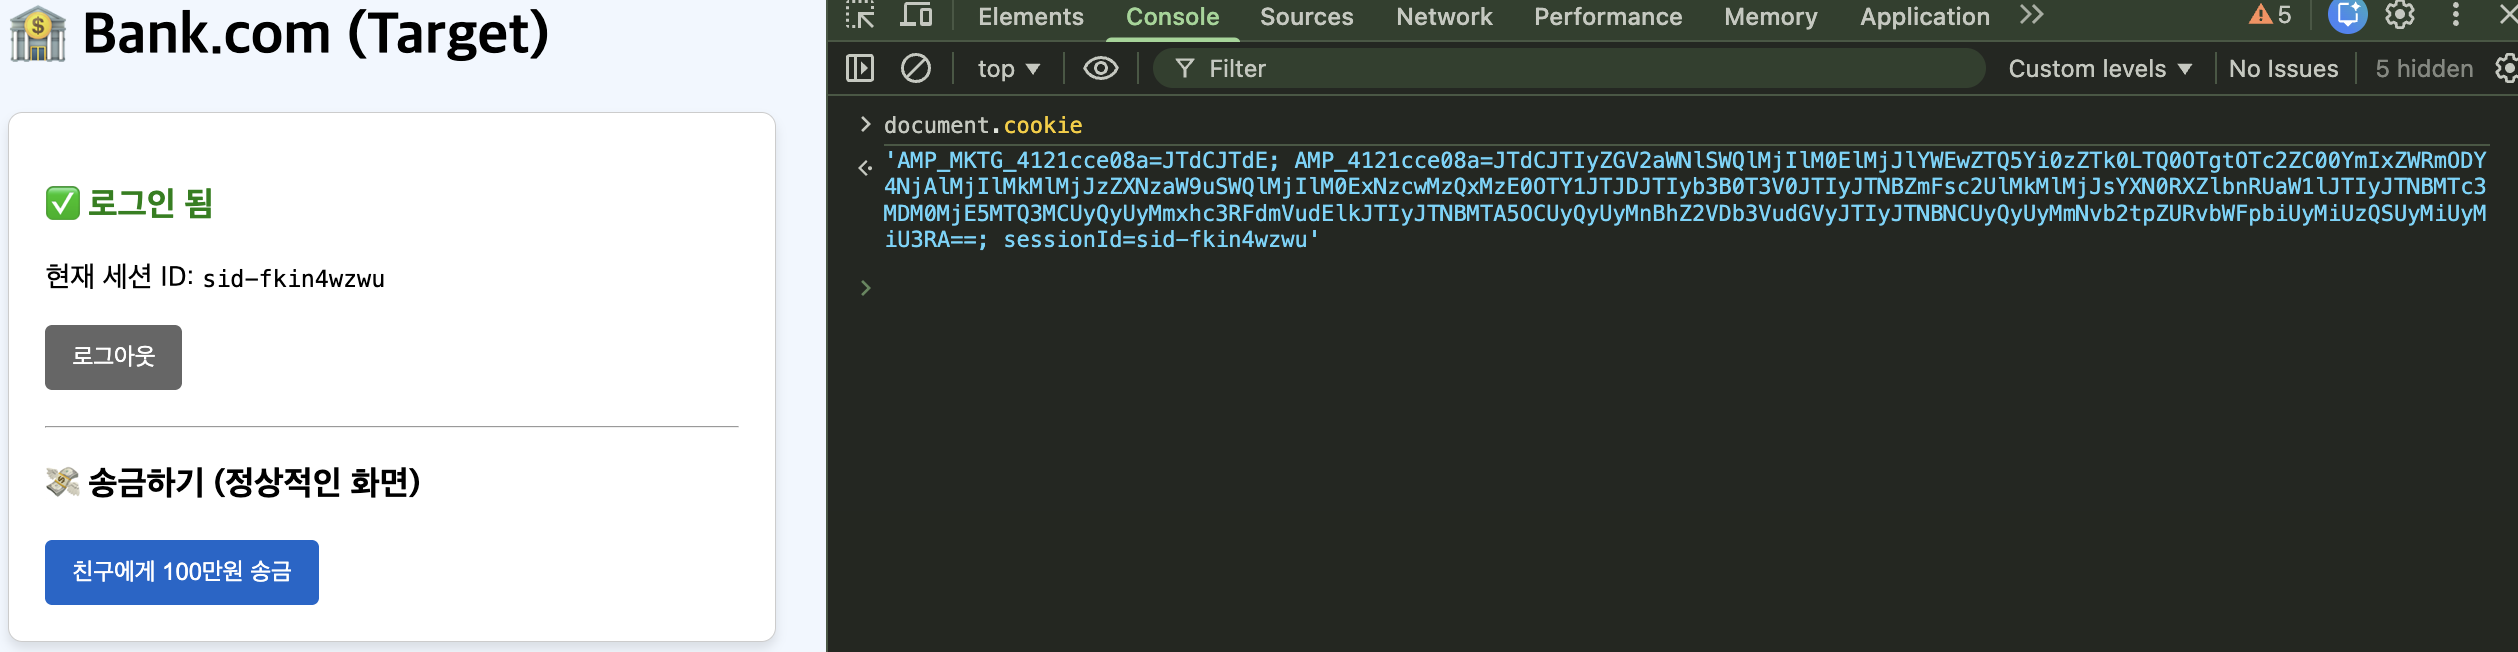Expand the Custom levels dropdown
The width and height of the screenshot is (2518, 652).
pyautogui.click(x=2100, y=68)
